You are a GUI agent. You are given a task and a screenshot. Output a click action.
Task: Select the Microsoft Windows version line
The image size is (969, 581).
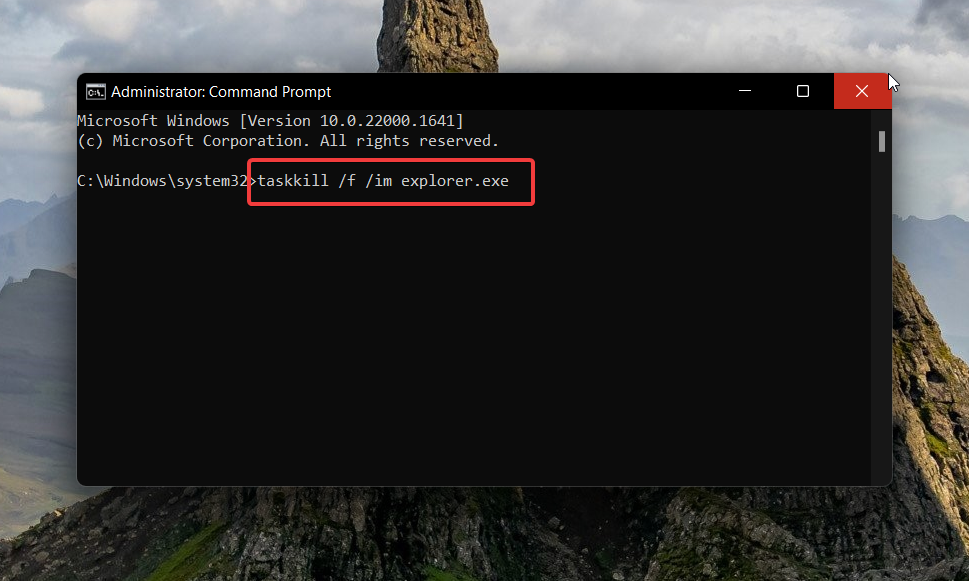click(270, 120)
